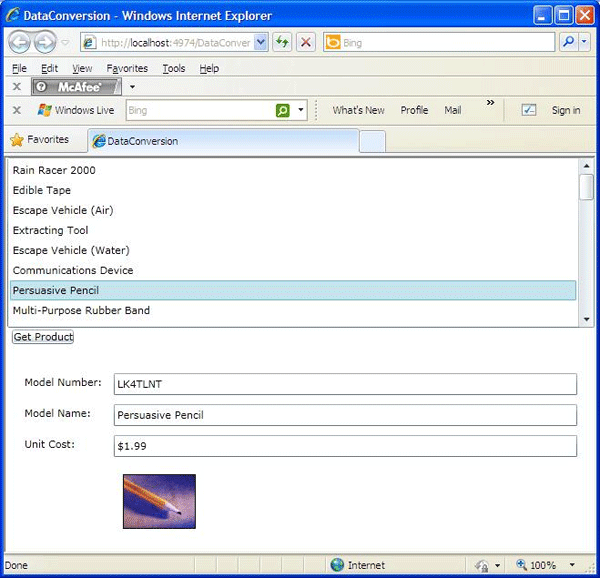Switch to the DataConversion tab

(223, 141)
